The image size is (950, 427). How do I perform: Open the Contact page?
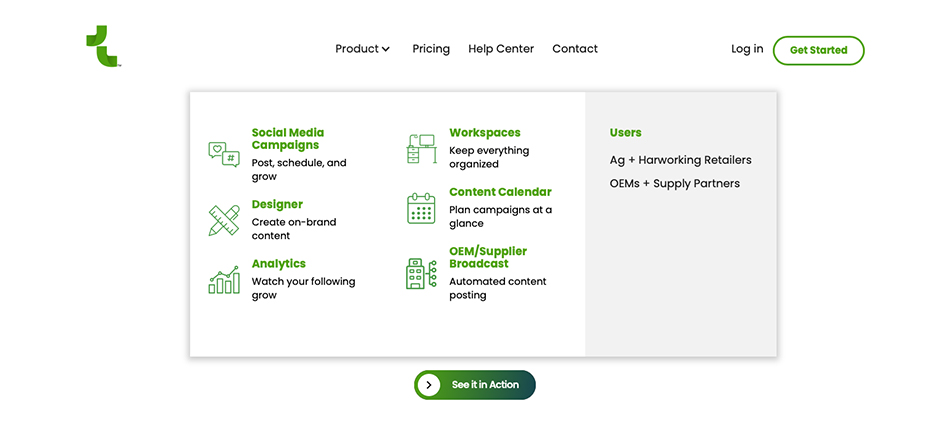coord(575,49)
